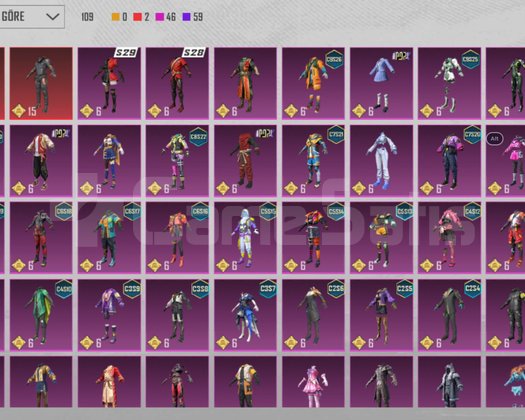Click the C6S18 hexagon badge
This screenshot has width=525, height=420.
(x=64, y=211)
